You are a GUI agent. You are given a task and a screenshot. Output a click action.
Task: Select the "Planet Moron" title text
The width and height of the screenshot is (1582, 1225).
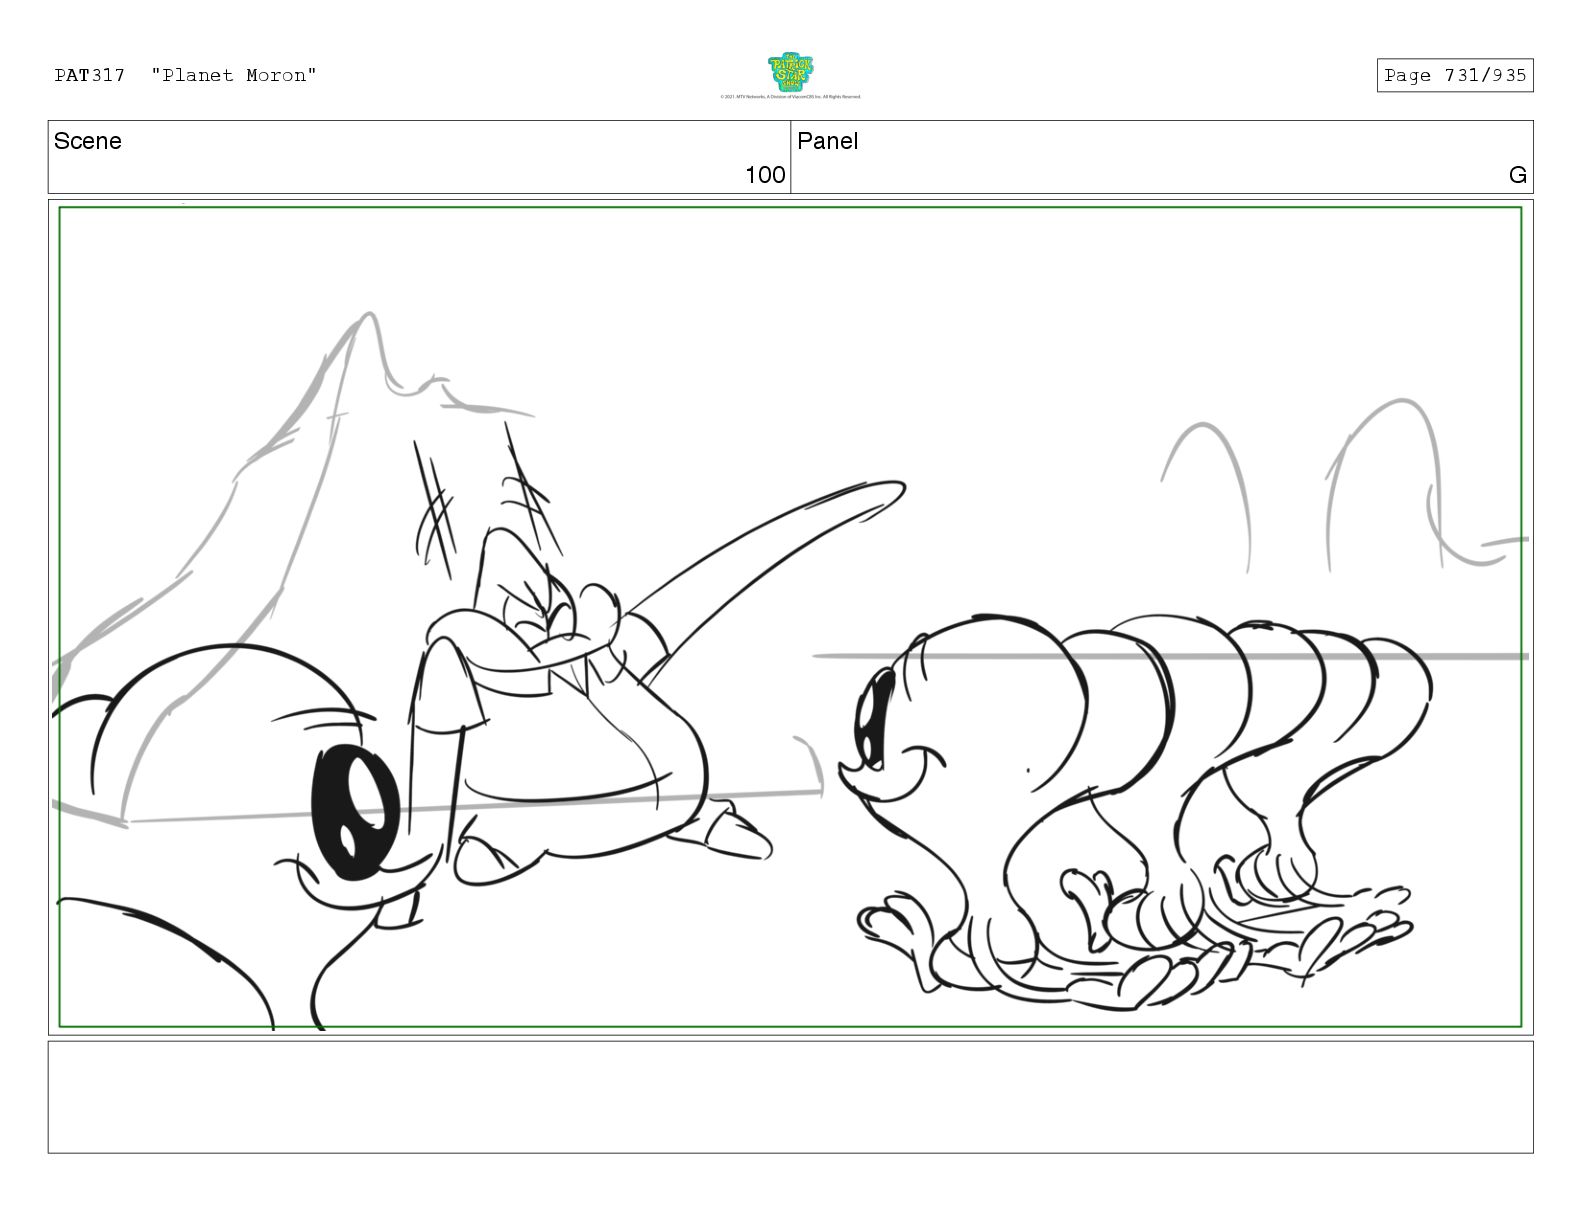(x=234, y=75)
